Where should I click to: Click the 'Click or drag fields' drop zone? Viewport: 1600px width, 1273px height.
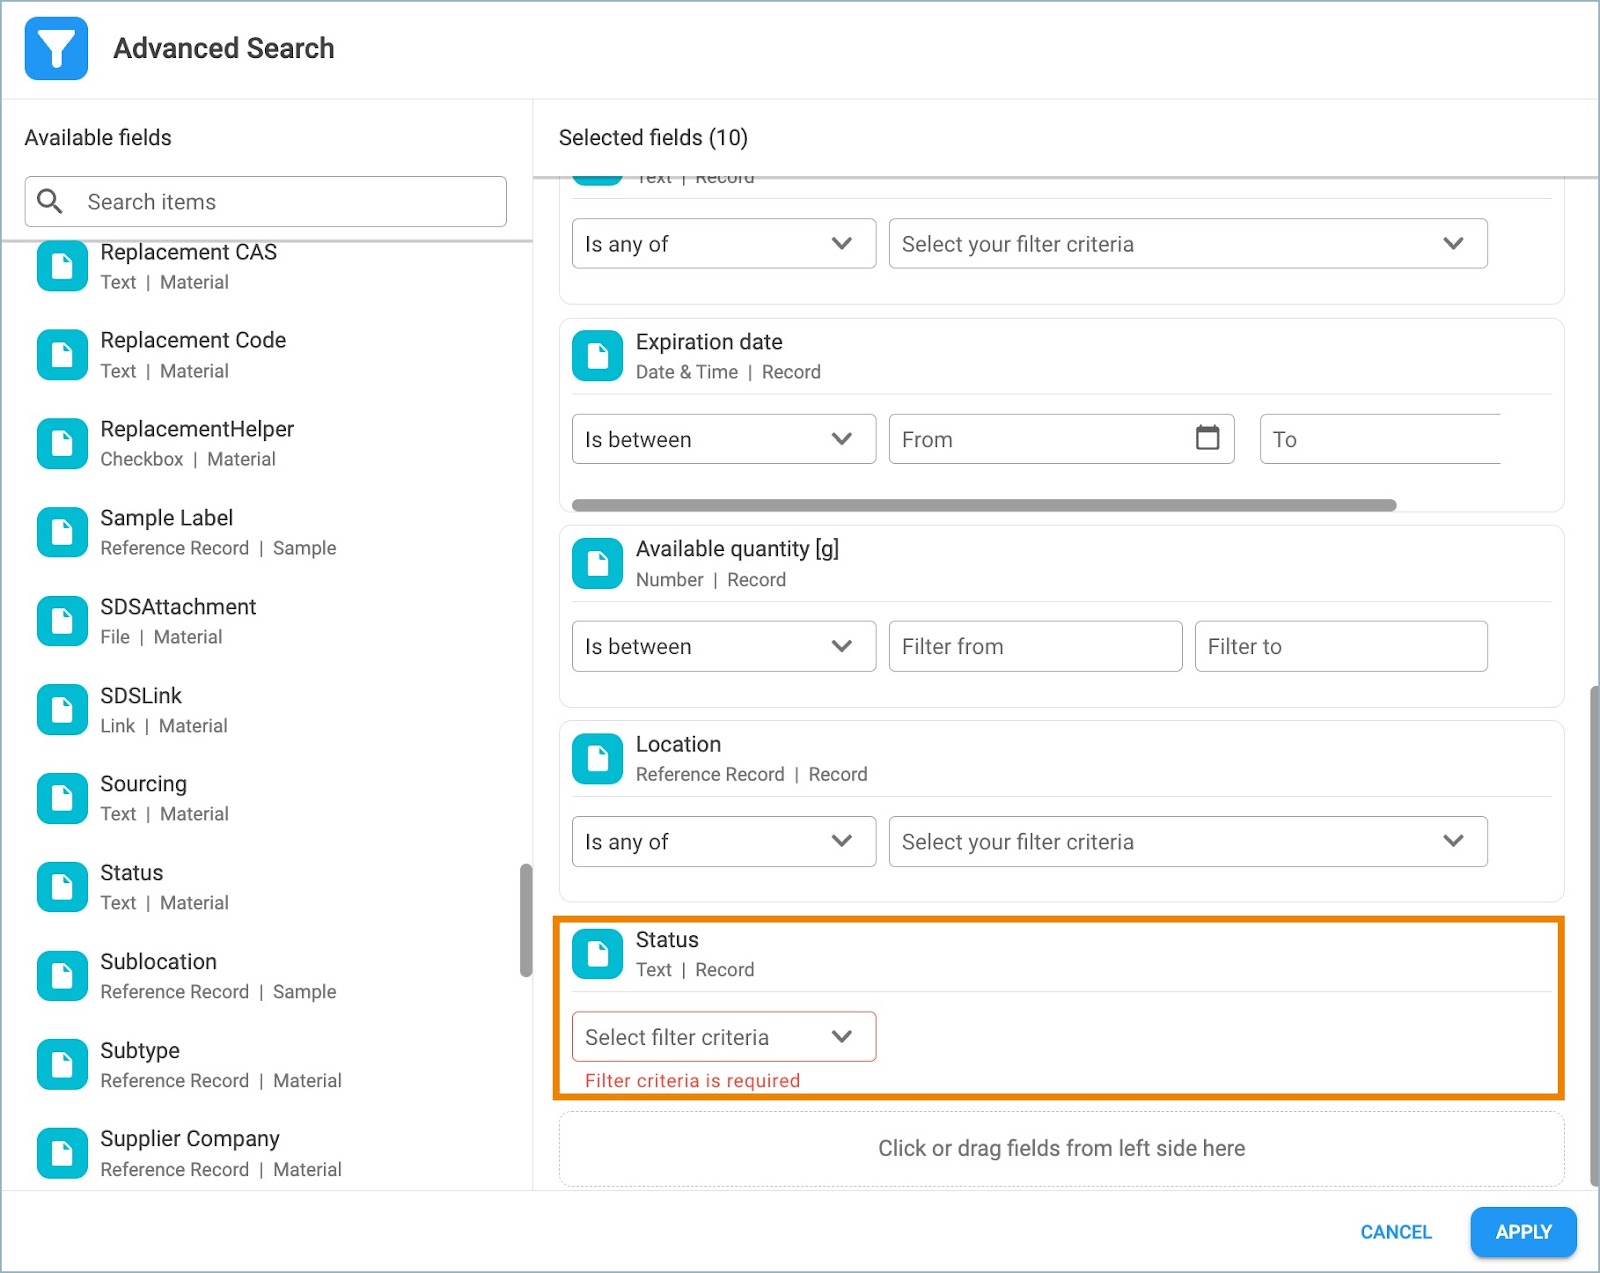pos(1061,1148)
